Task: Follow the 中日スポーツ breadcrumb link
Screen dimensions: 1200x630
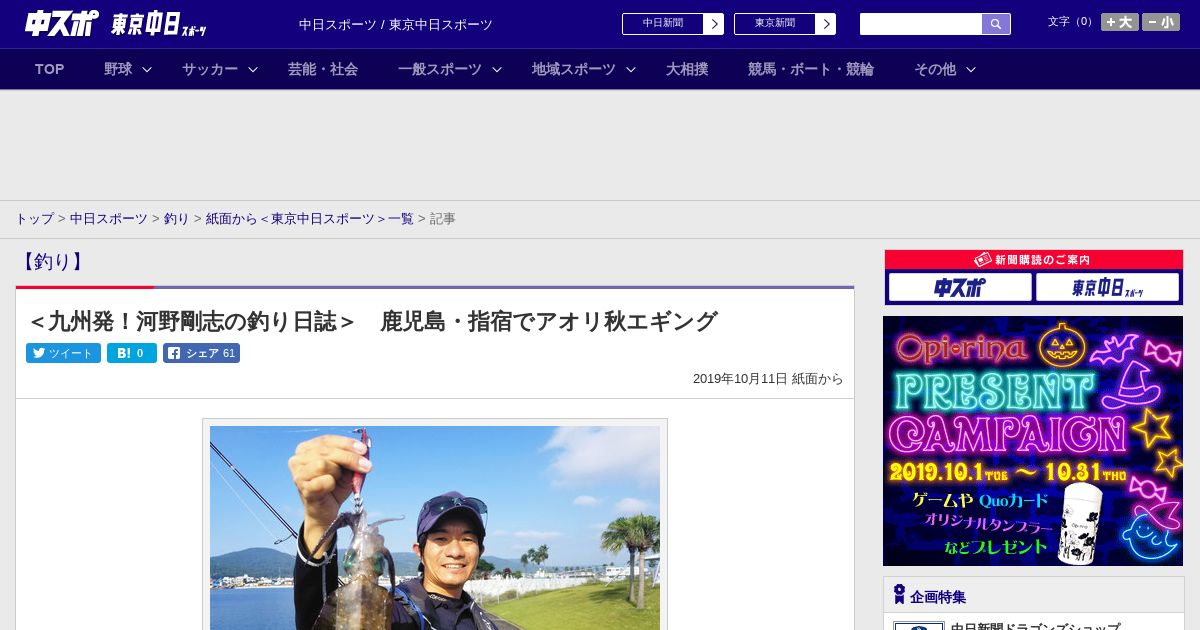Action: 109,218
